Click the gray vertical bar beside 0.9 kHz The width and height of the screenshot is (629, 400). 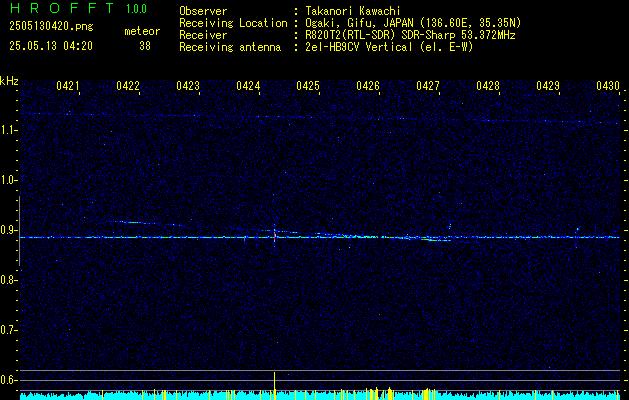tap(19, 231)
